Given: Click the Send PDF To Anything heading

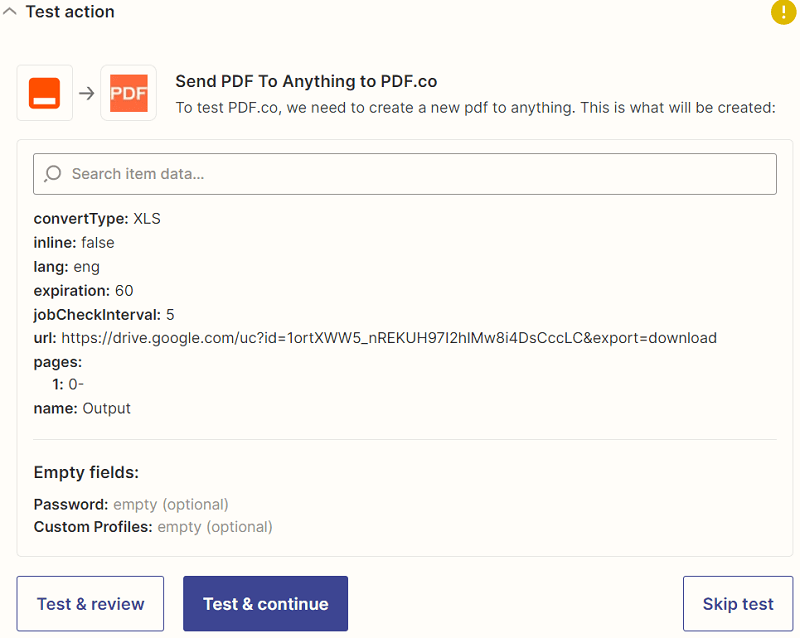Looking at the screenshot, I should pos(306,82).
